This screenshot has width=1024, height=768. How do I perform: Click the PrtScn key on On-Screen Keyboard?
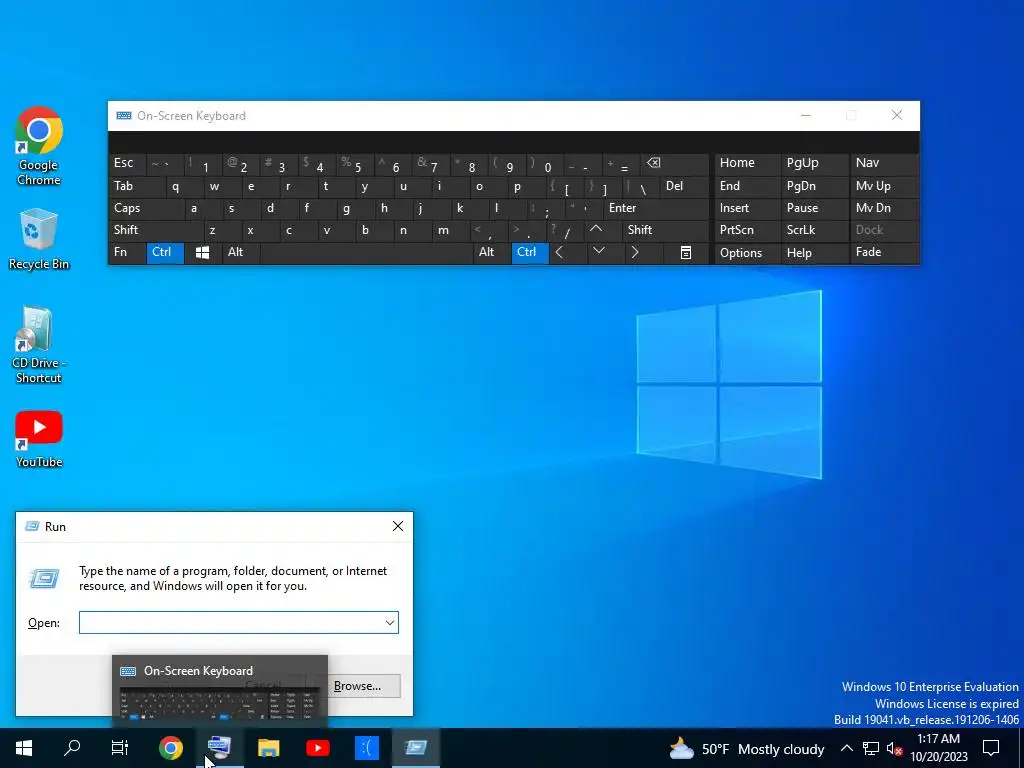(748, 230)
